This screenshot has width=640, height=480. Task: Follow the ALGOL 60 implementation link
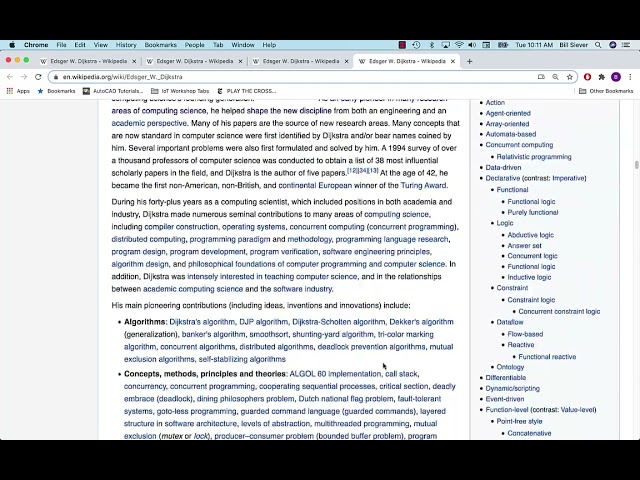click(x=335, y=374)
